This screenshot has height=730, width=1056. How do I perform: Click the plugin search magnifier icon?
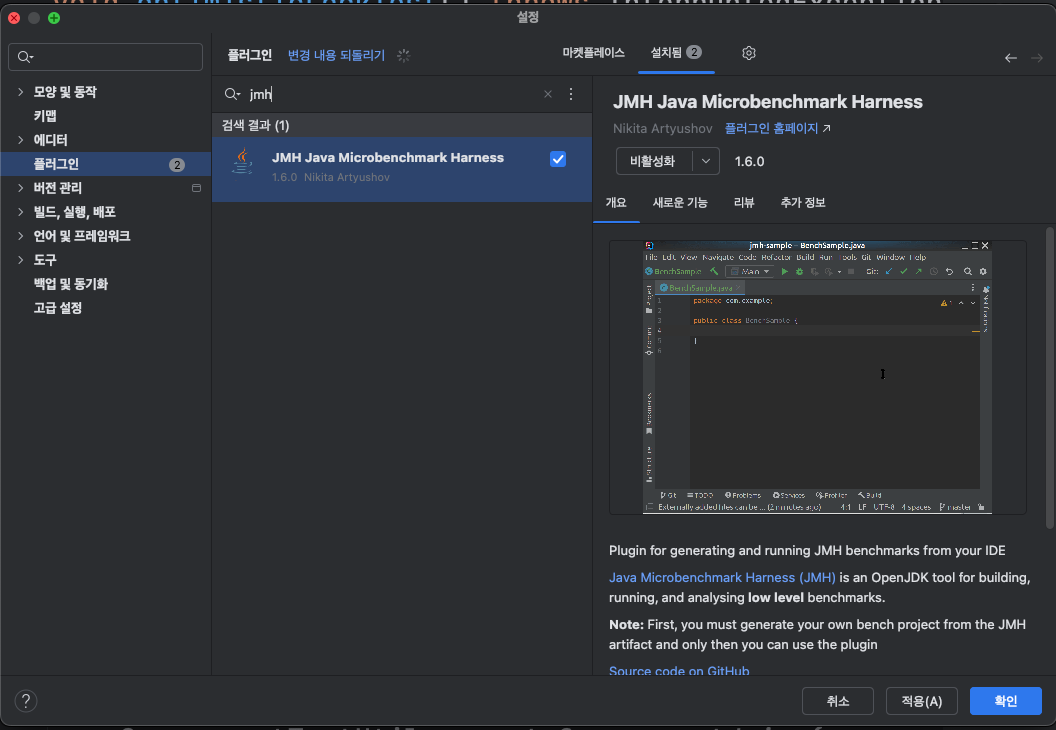(232, 94)
